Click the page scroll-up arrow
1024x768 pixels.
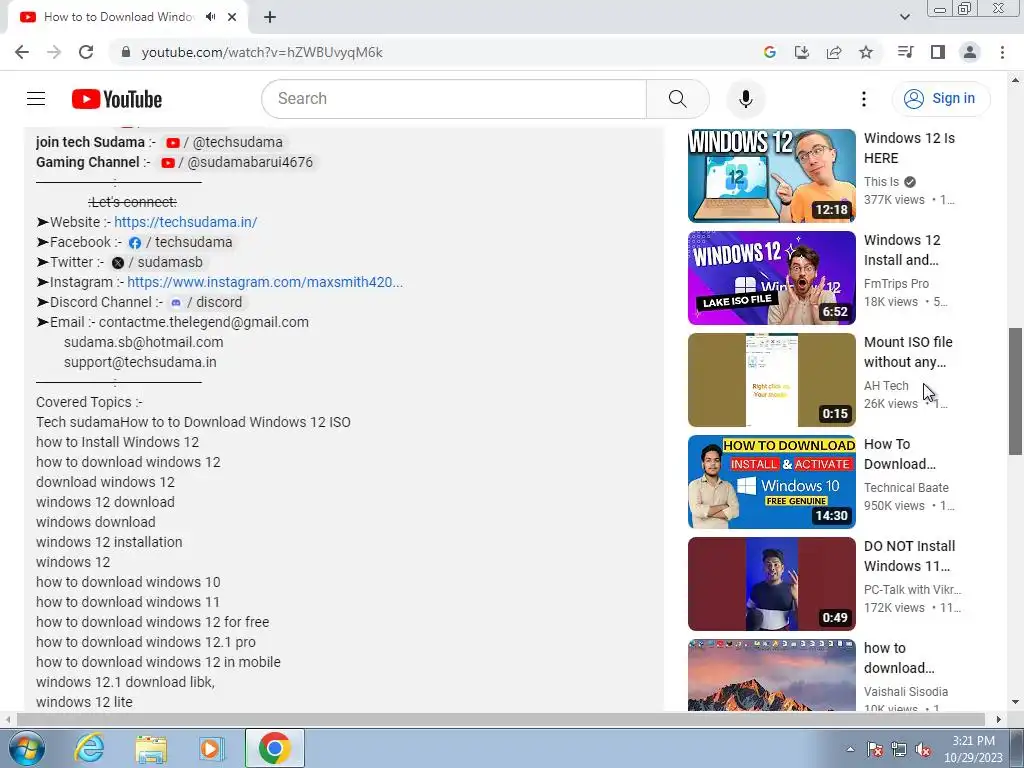[x=1015, y=80]
